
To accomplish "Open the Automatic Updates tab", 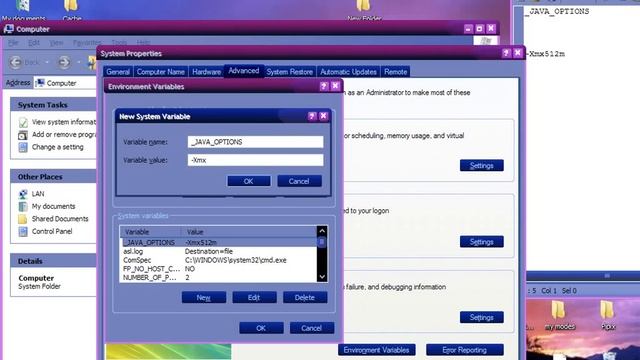I will point(348,72).
